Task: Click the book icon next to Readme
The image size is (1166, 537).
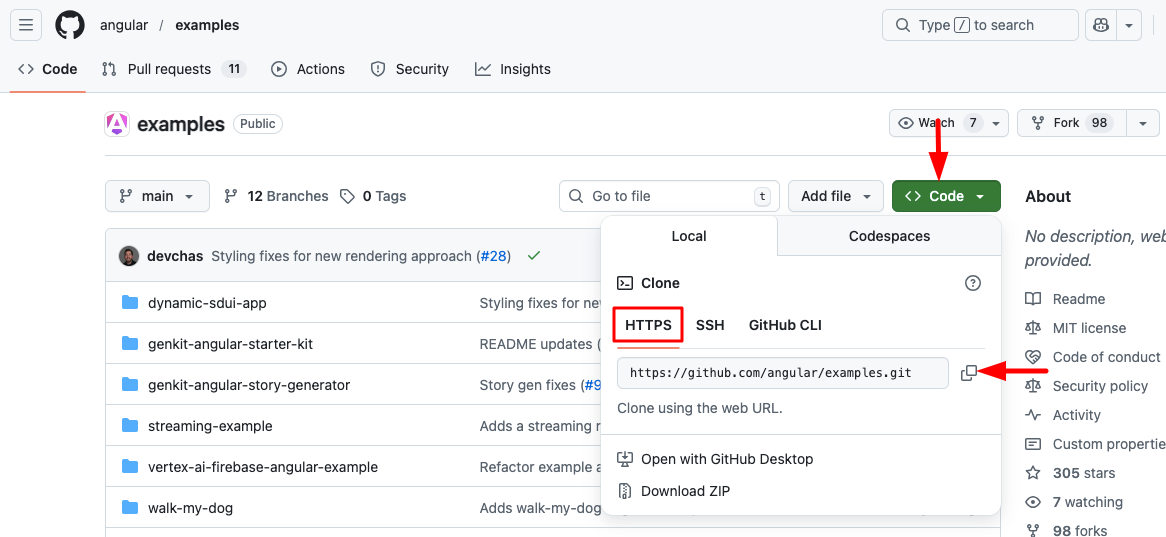Action: [1033, 299]
